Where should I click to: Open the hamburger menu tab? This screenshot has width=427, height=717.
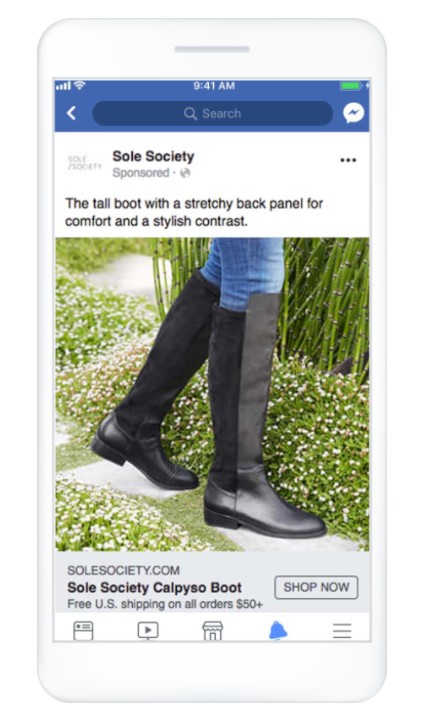(342, 631)
